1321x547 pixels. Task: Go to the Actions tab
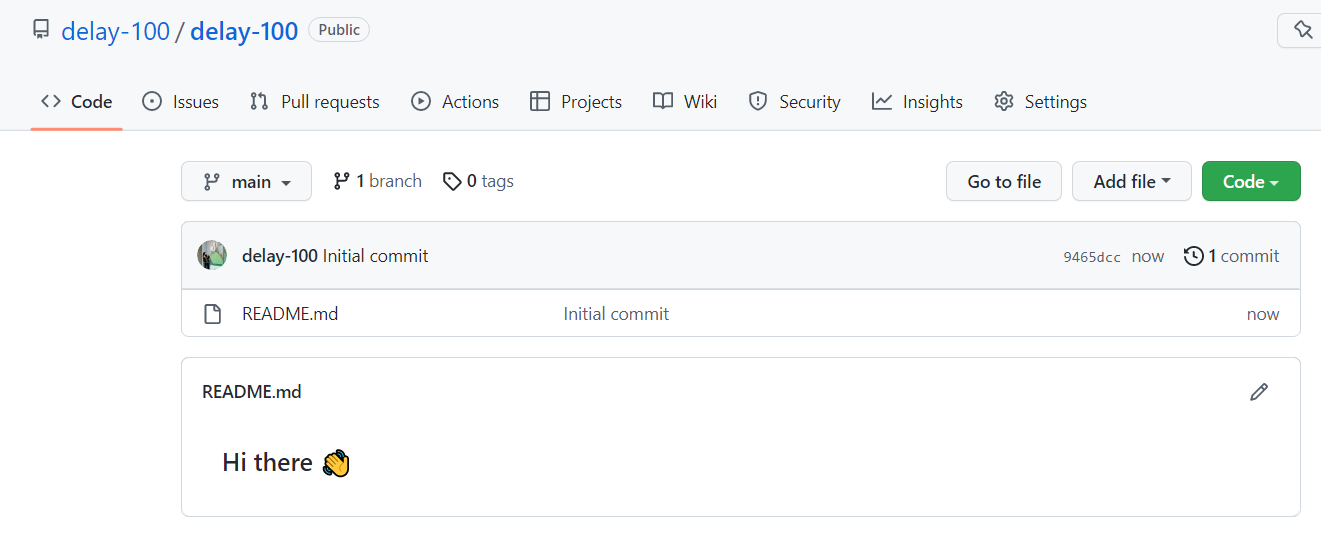[x=455, y=101]
